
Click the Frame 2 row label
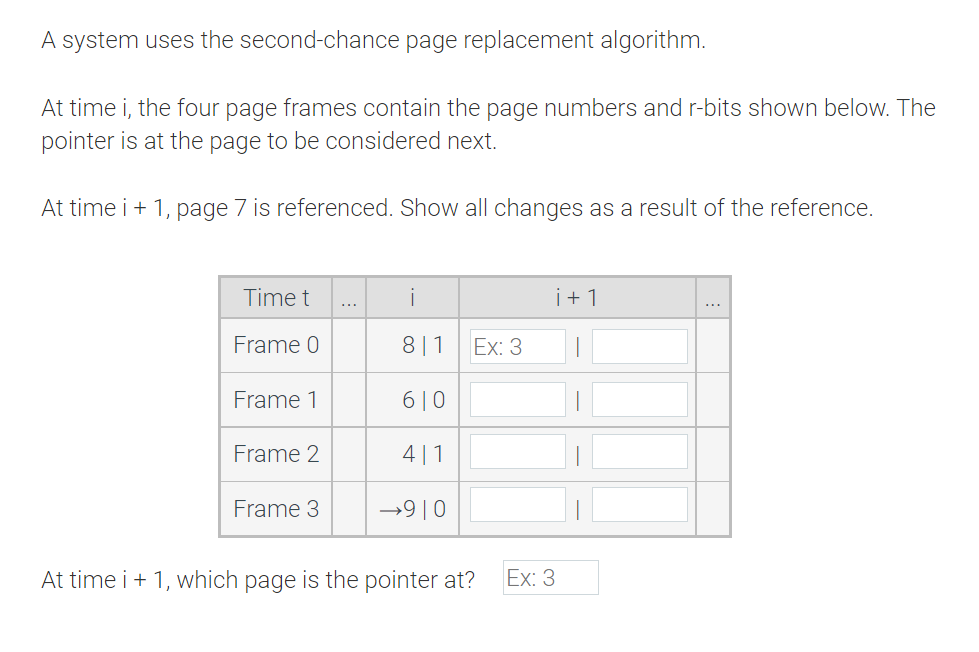click(275, 453)
